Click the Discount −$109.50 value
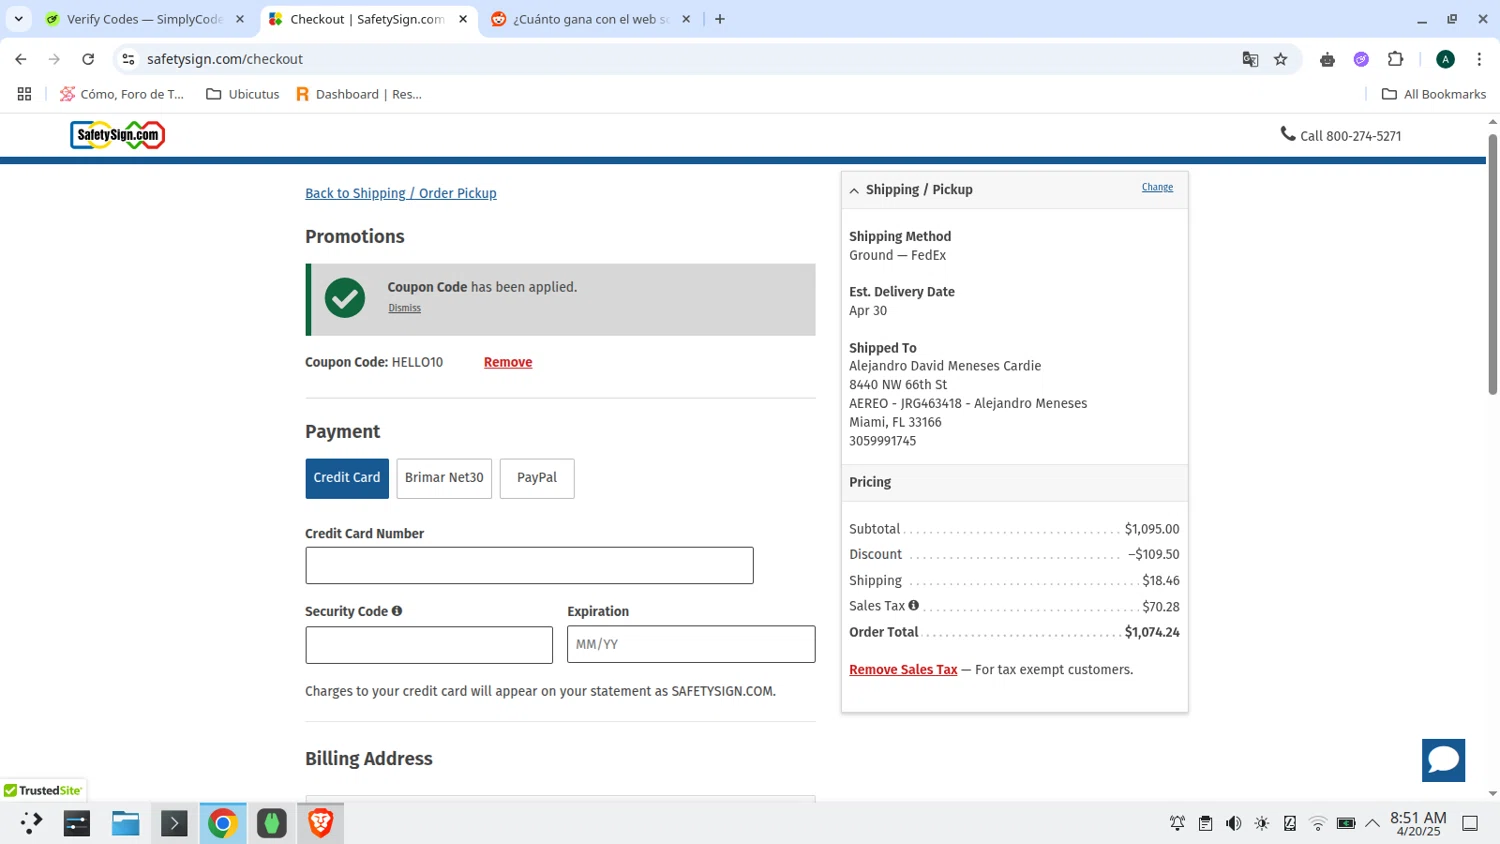 1154,554
